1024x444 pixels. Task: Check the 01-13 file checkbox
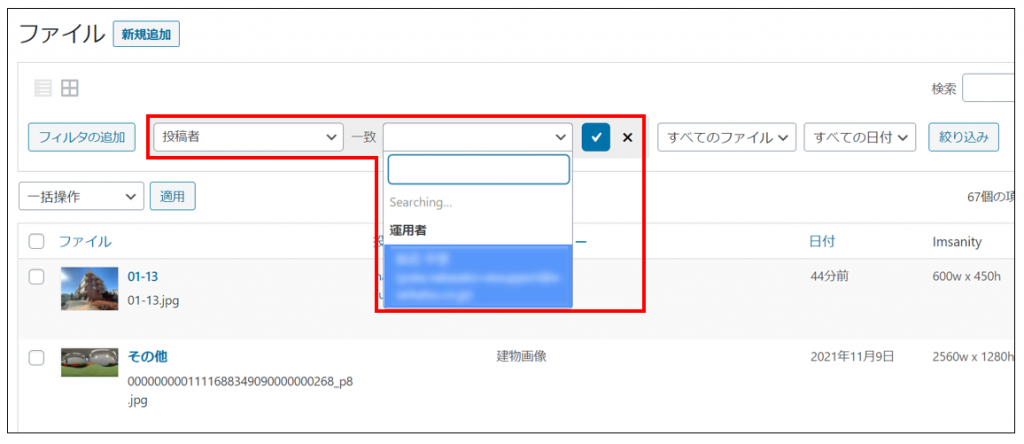point(37,277)
